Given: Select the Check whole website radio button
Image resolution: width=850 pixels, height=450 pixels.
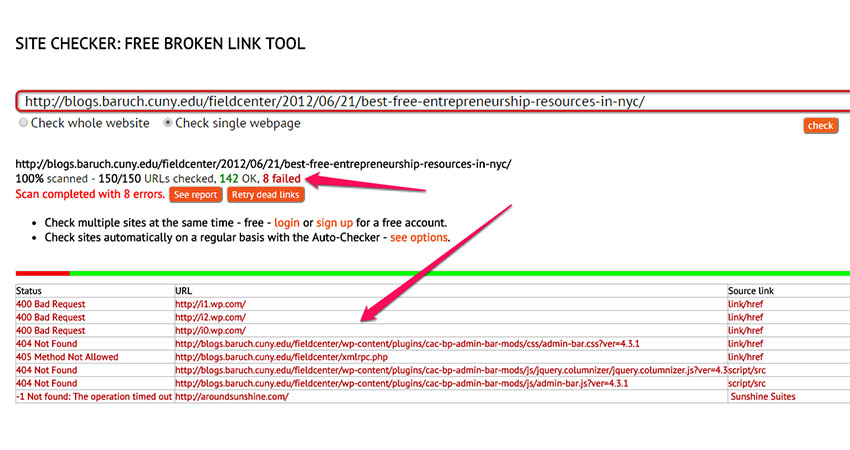Looking at the screenshot, I should (x=23, y=123).
